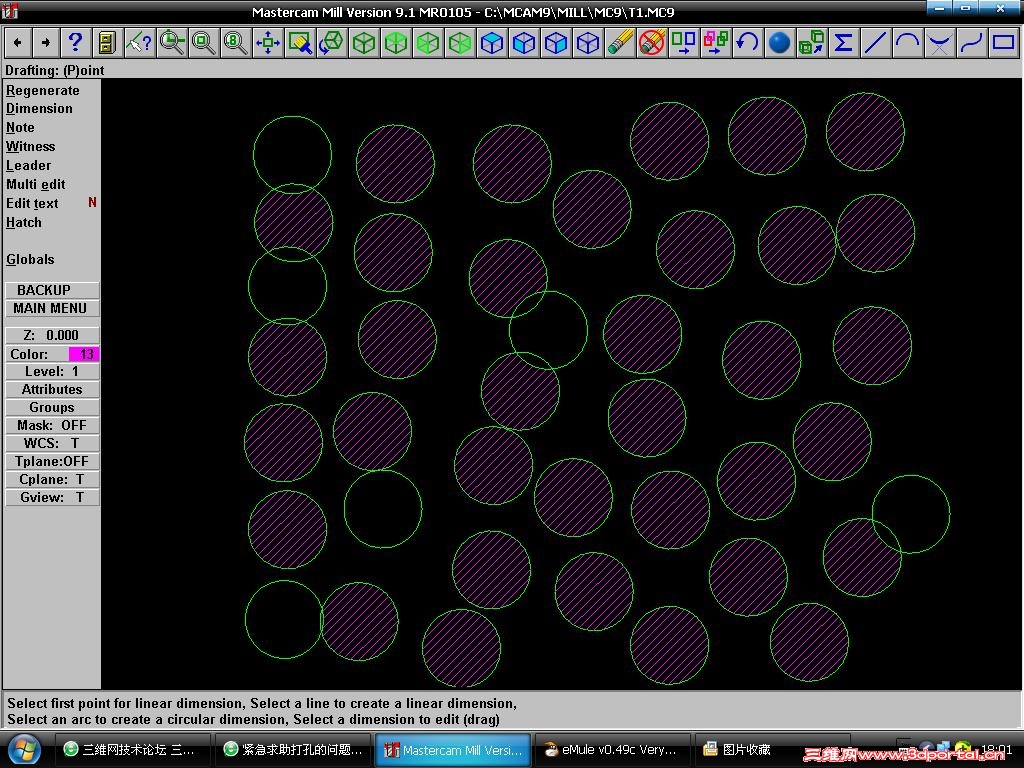
Task: Click the WCS: T button
Action: [52, 443]
